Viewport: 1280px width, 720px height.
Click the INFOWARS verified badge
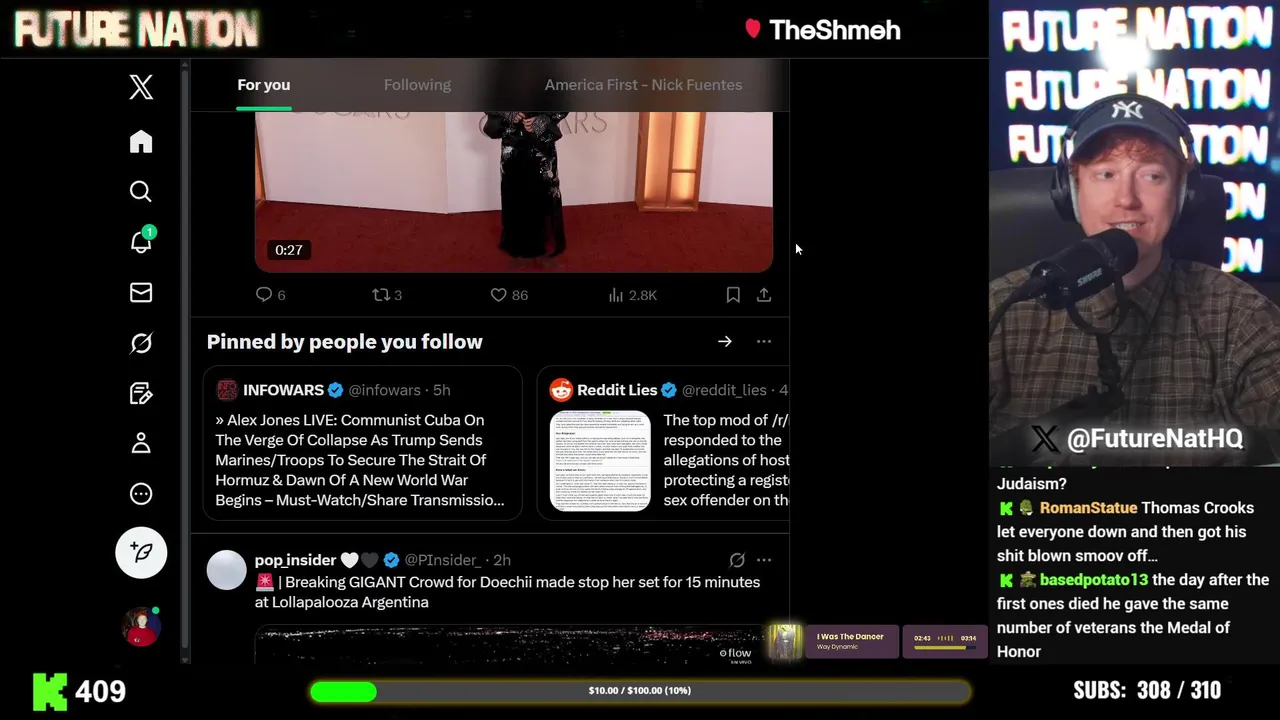[x=336, y=390]
